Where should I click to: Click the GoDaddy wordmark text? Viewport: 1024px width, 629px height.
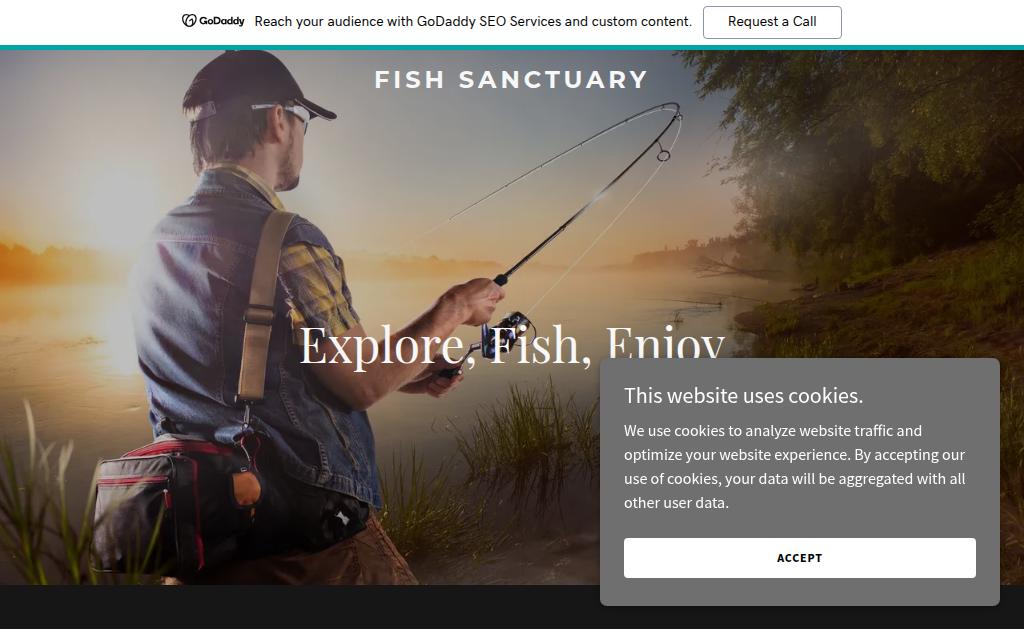221,21
